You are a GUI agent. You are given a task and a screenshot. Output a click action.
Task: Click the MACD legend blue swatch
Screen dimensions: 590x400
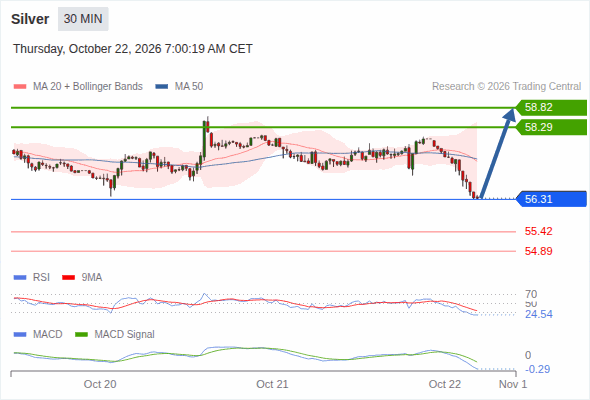20,335
